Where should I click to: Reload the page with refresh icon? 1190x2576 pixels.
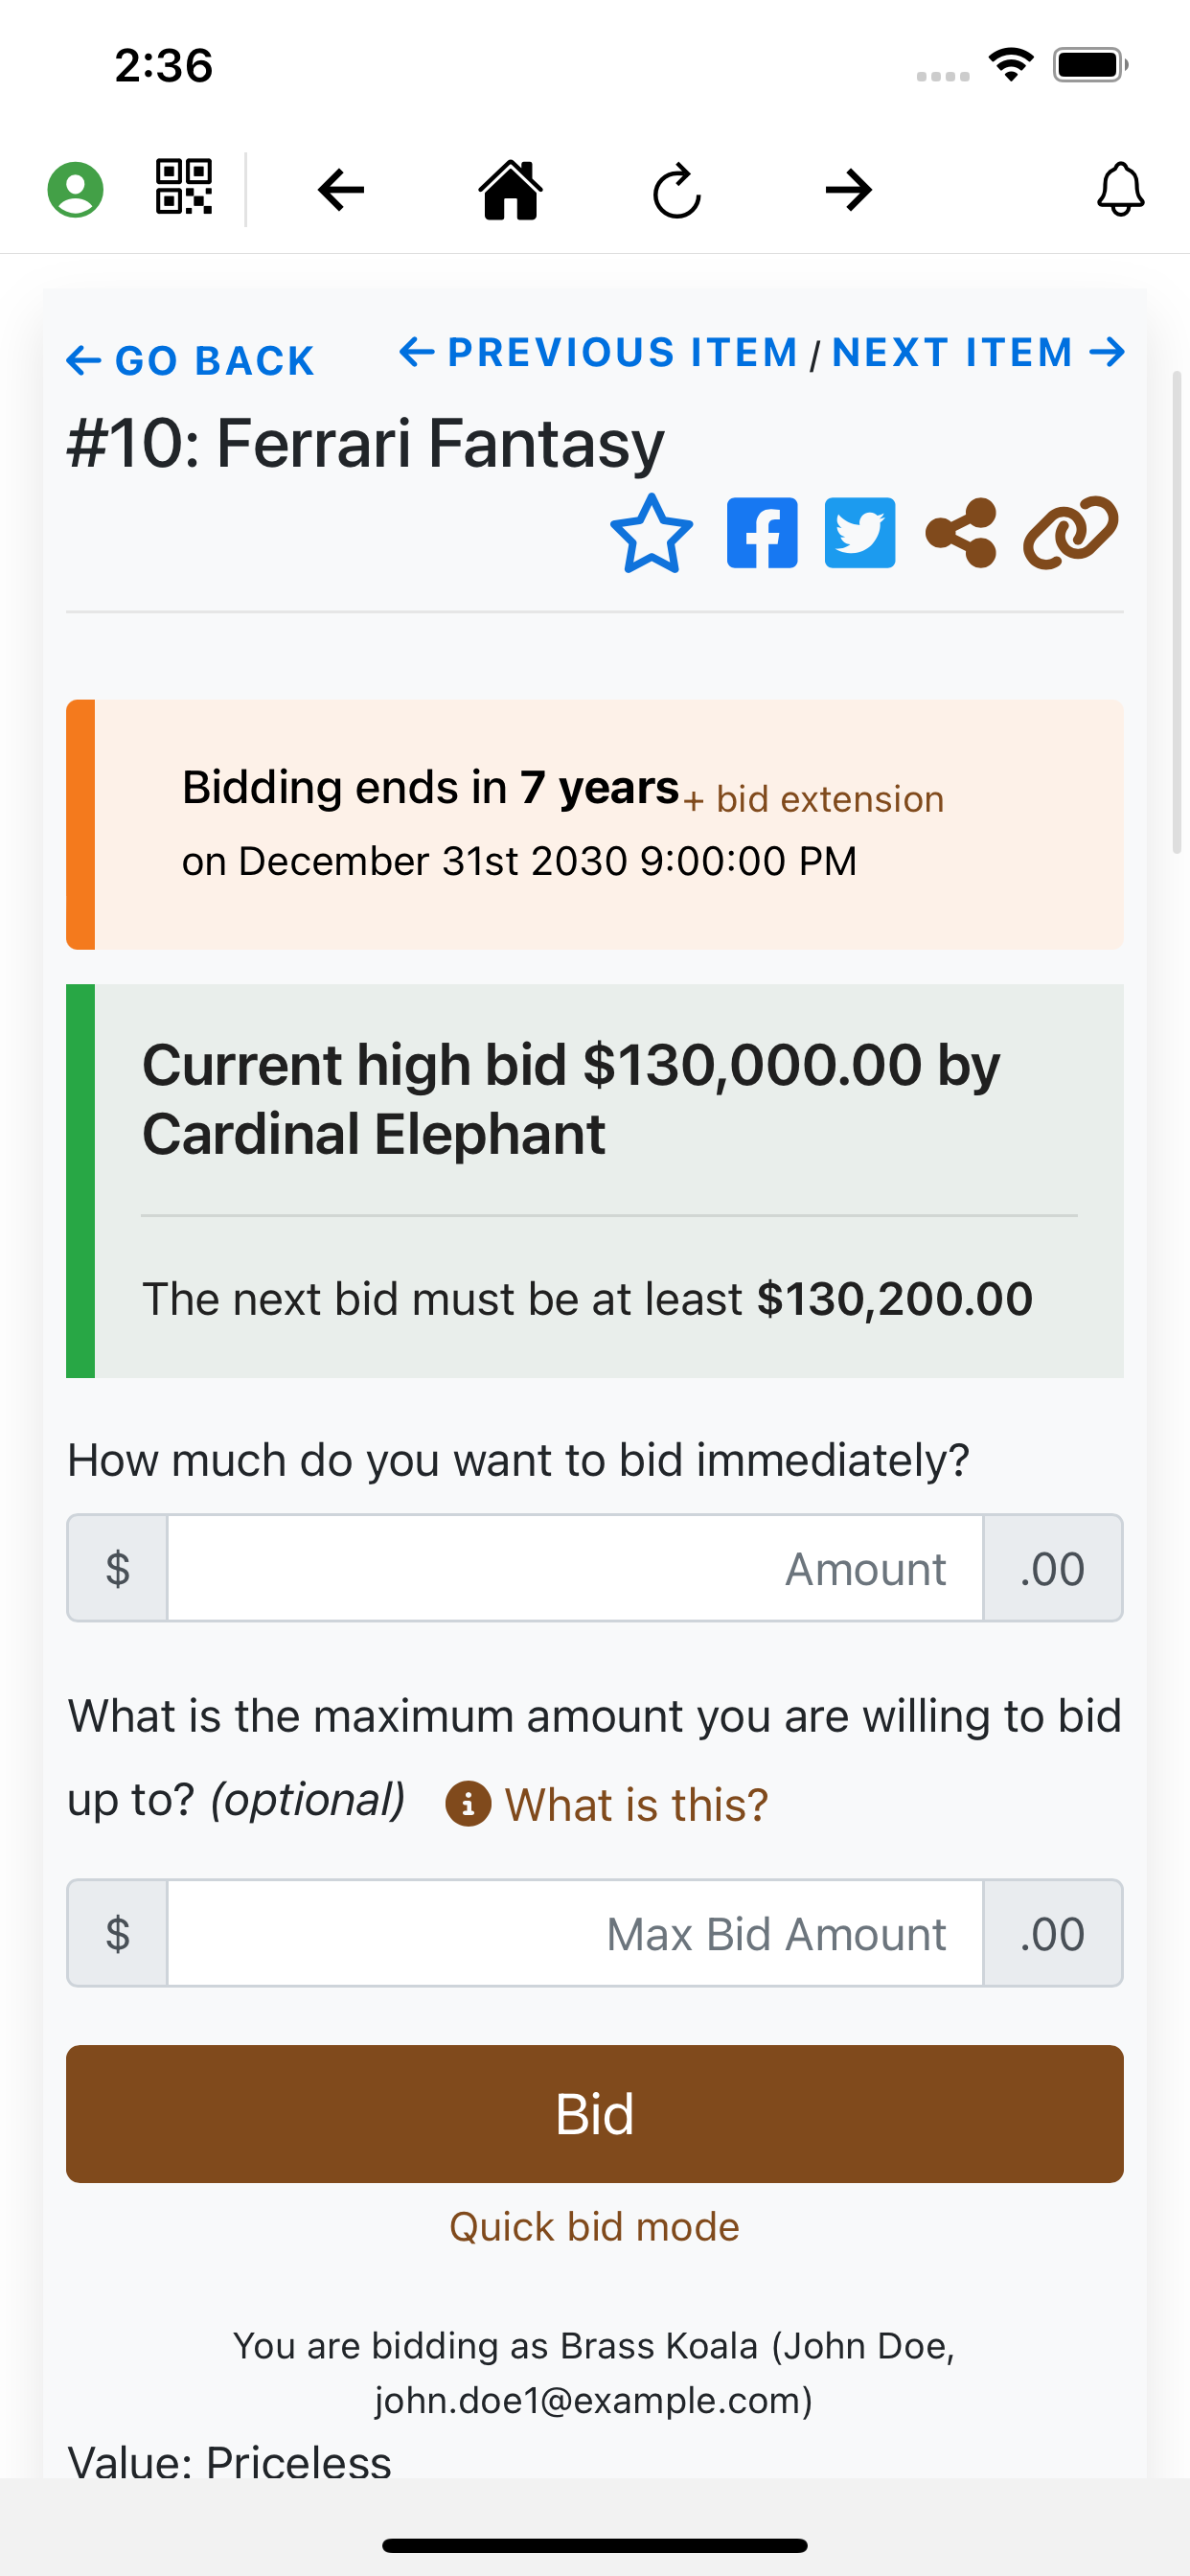tap(677, 190)
